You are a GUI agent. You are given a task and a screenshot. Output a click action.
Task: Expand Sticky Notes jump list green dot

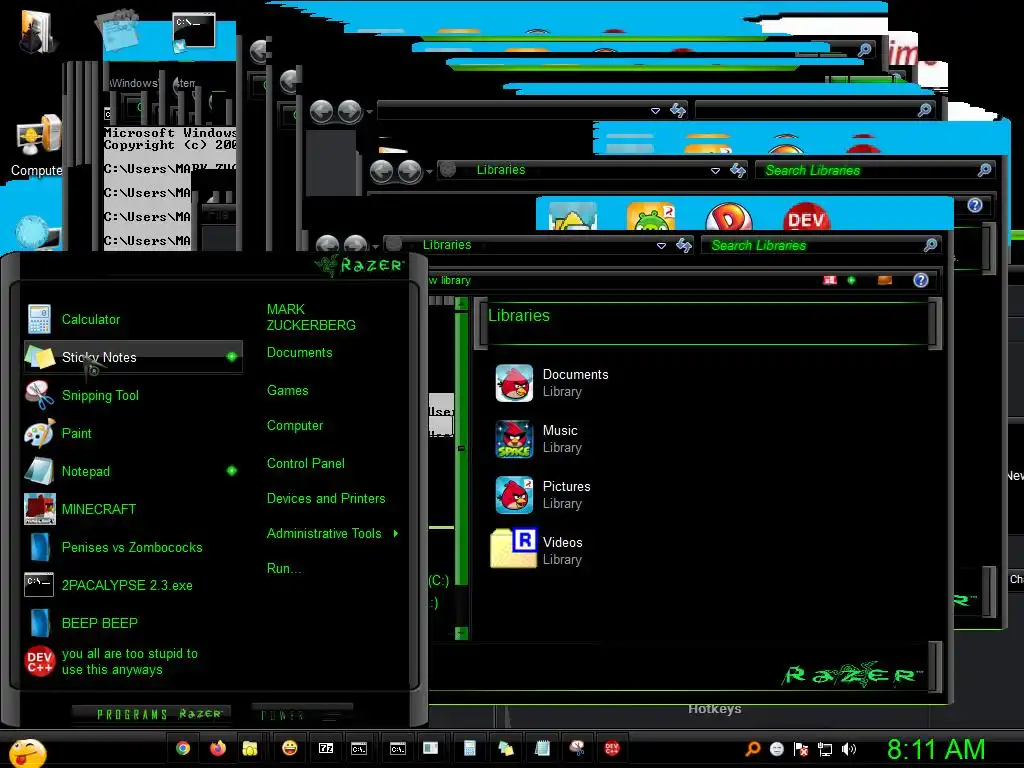(231, 357)
